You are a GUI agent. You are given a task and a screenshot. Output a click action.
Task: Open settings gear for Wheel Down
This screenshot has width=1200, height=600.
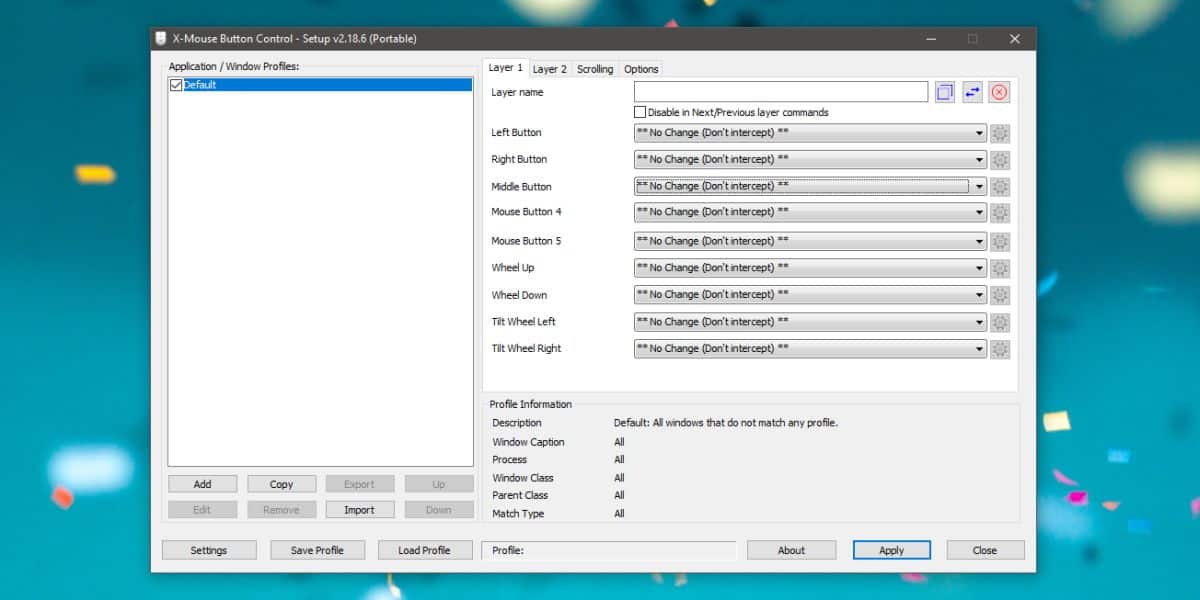1000,296
